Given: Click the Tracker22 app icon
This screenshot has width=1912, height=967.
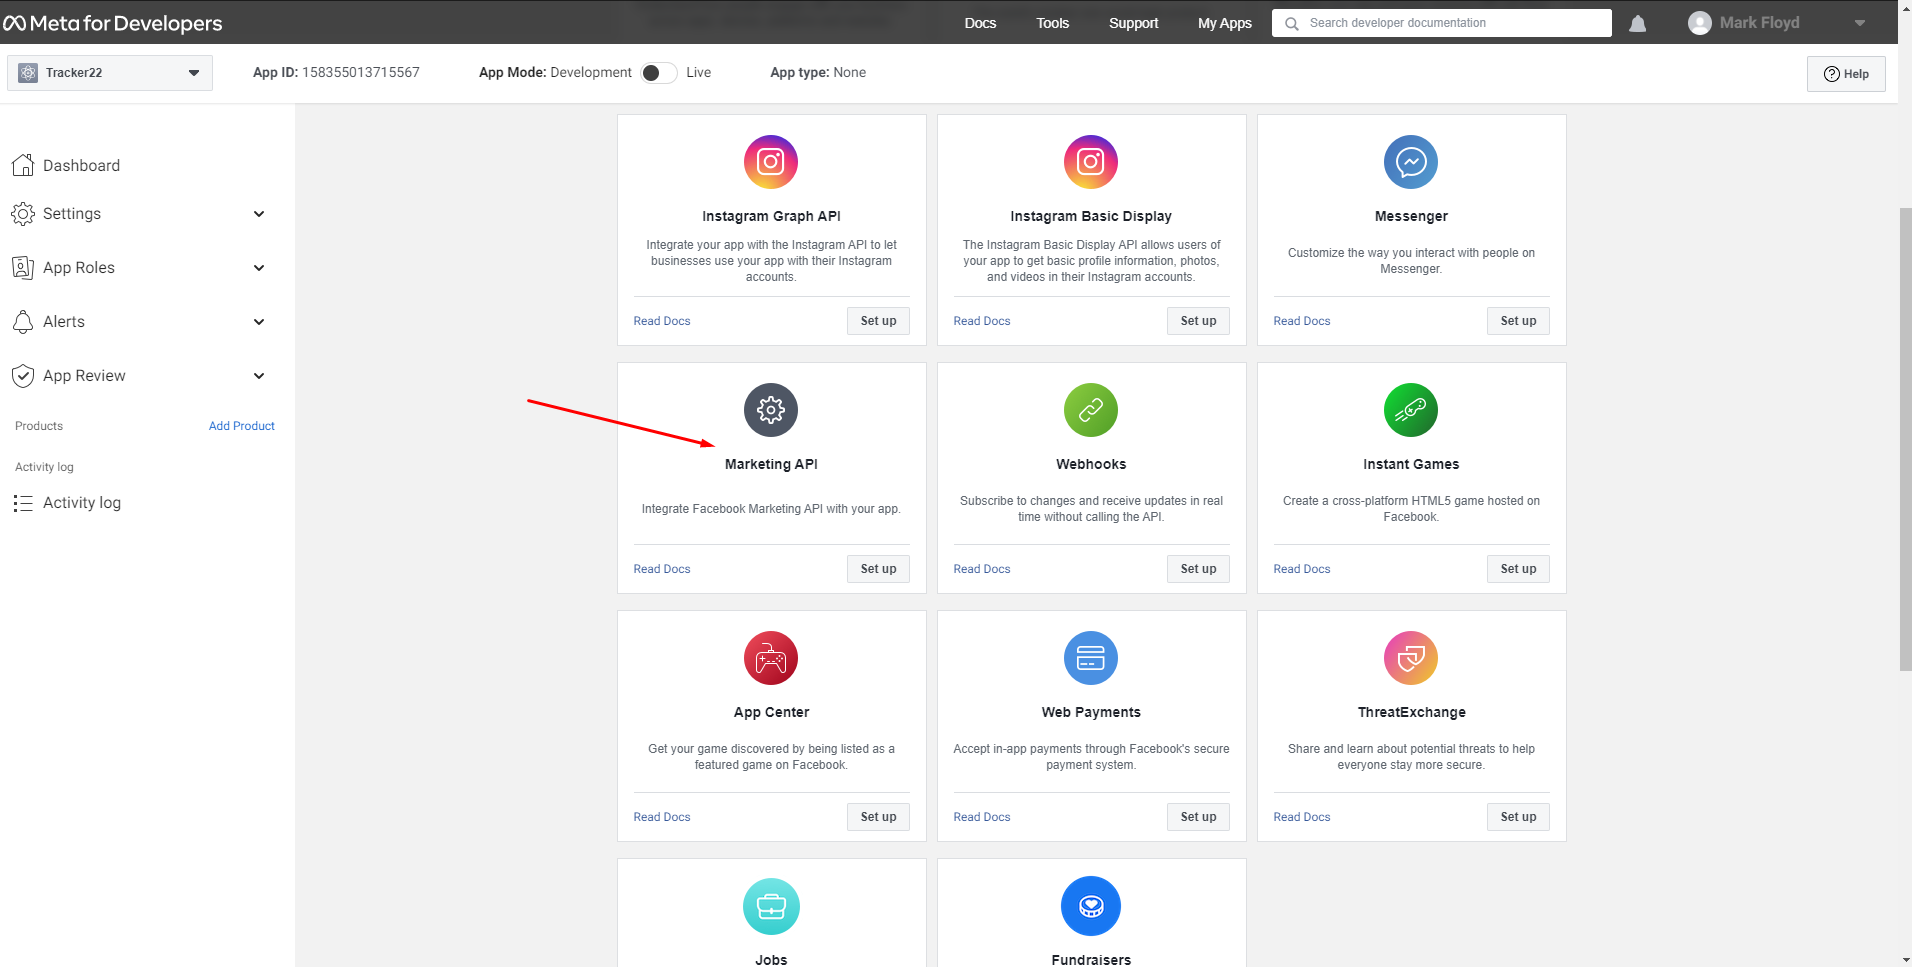Looking at the screenshot, I should [x=28, y=72].
